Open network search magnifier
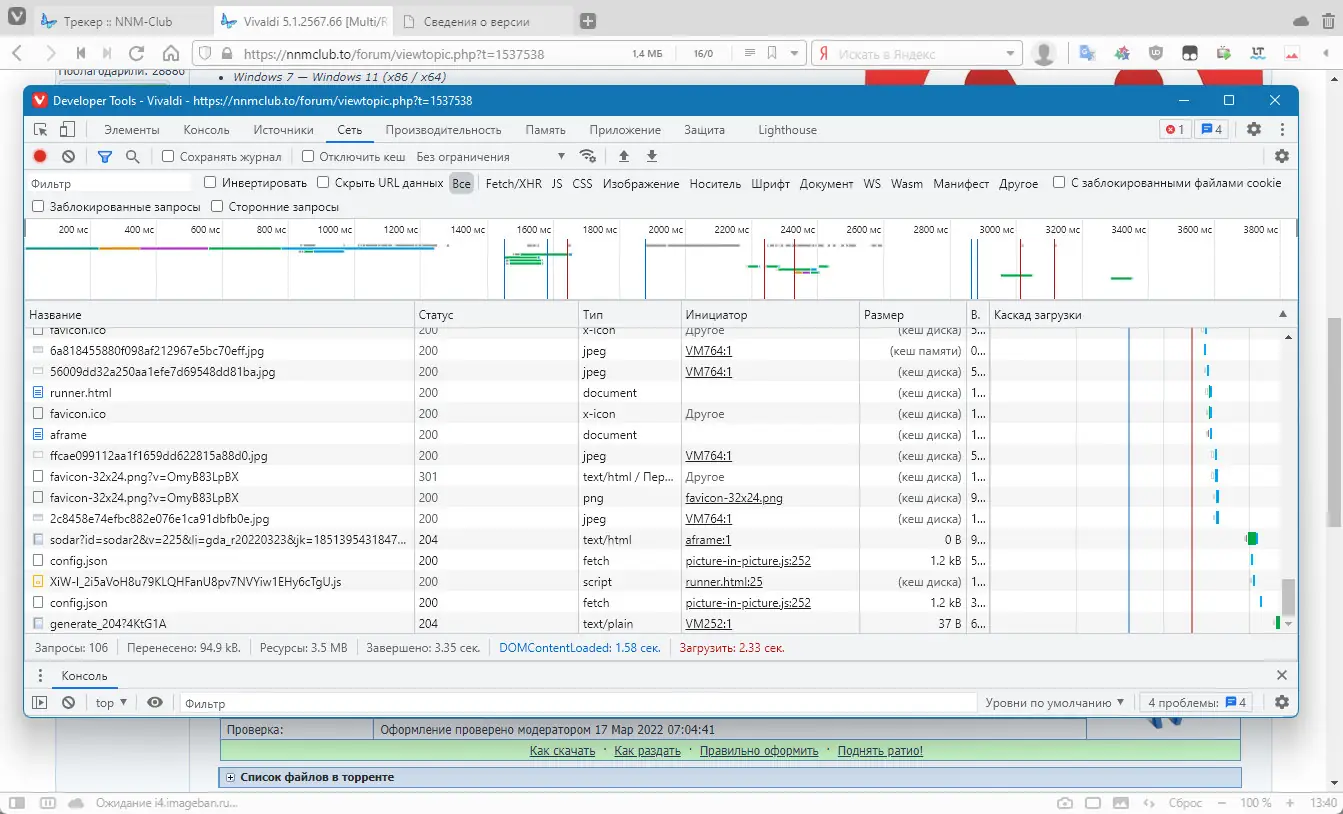This screenshot has width=1343, height=814. [x=132, y=156]
